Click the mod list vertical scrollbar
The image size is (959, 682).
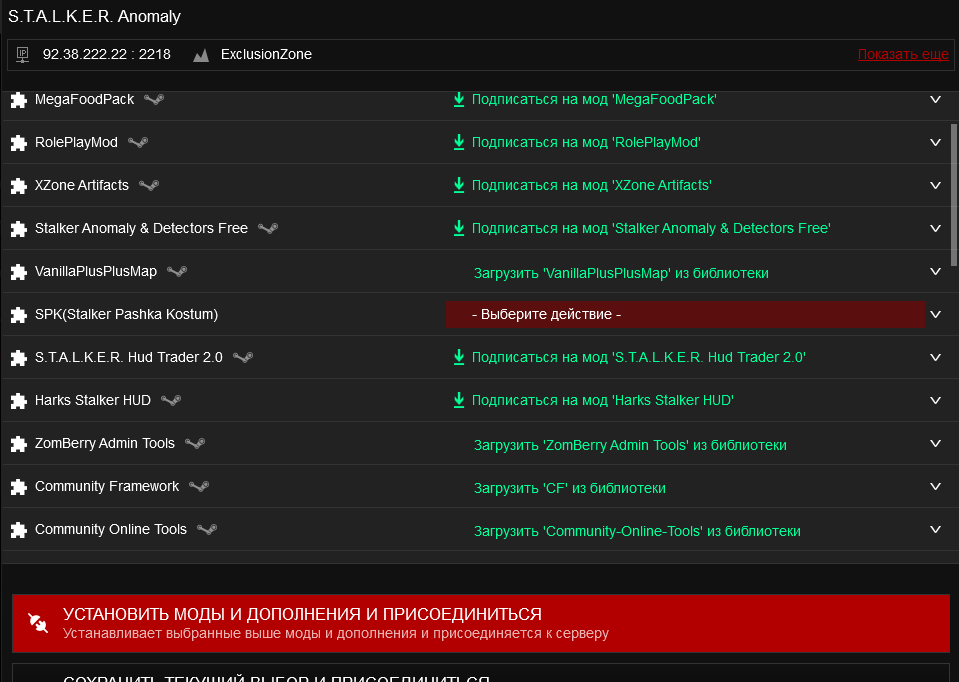(x=953, y=195)
